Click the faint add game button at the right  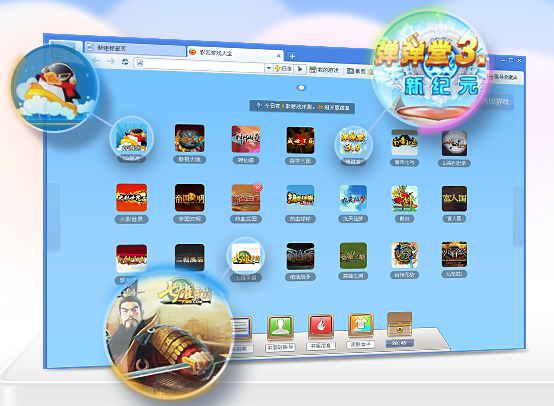498,102
